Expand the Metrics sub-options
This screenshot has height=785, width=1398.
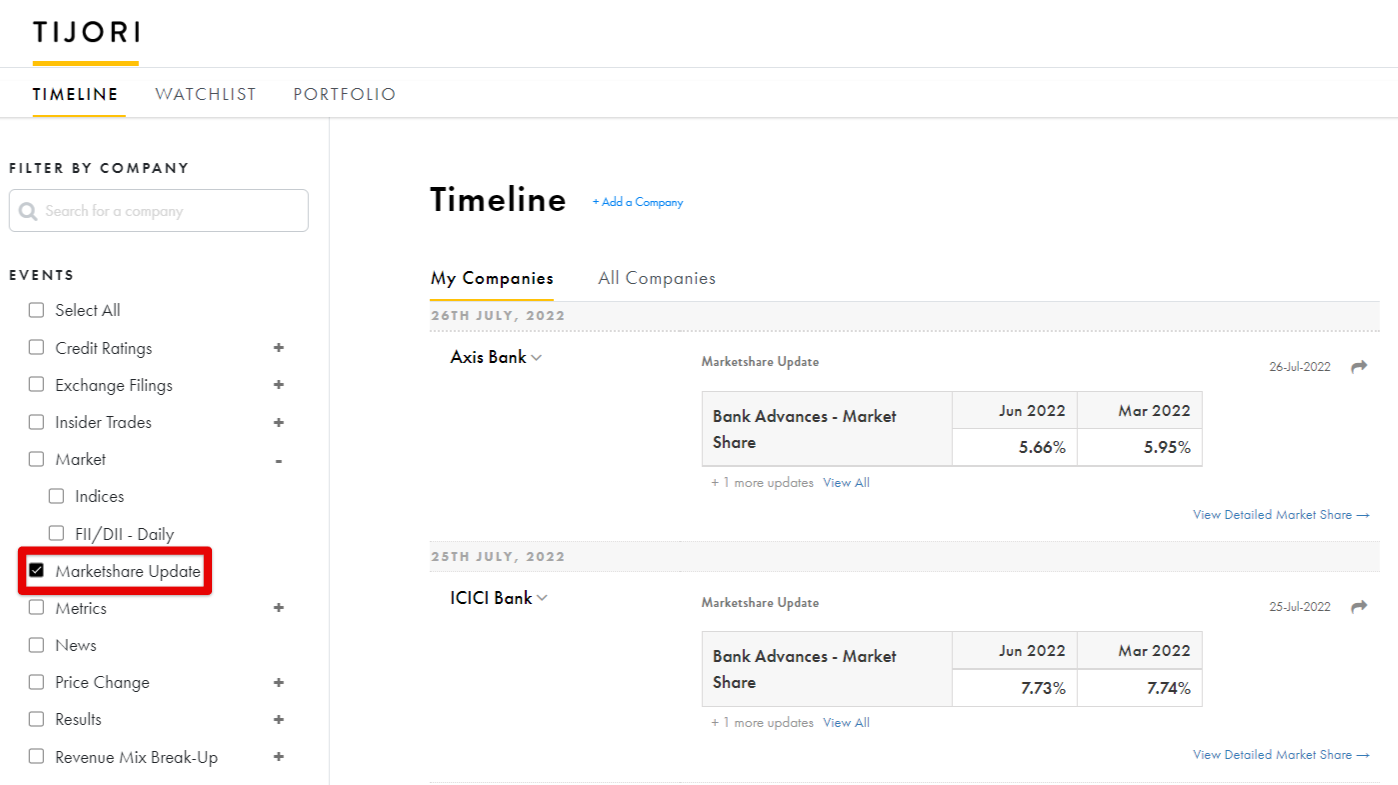point(279,608)
